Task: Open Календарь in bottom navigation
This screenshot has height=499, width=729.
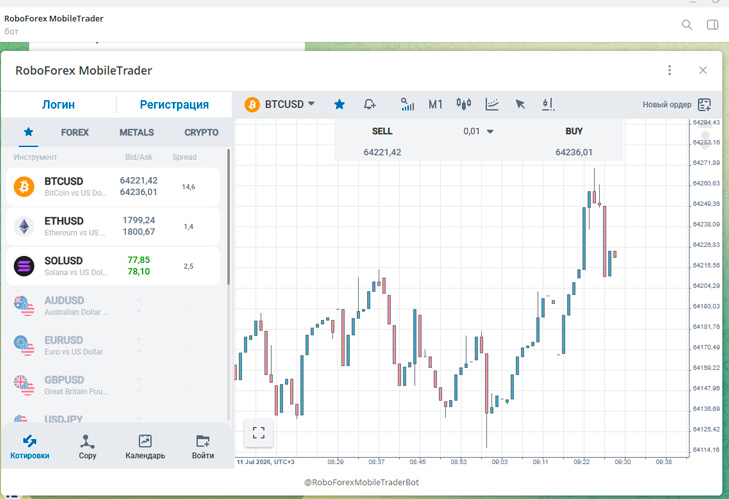Action: (145, 446)
